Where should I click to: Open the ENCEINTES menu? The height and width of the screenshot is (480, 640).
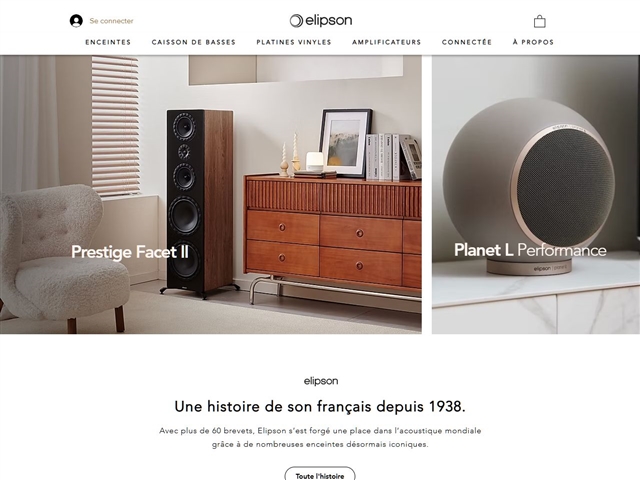[x=108, y=42]
